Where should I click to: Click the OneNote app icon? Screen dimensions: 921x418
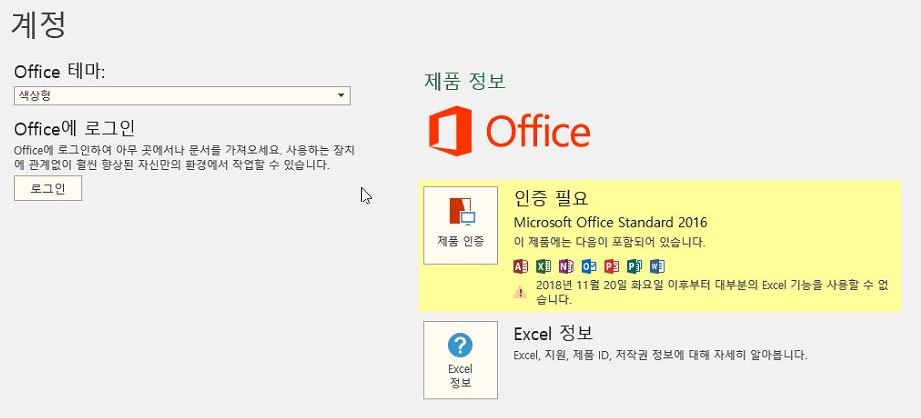566,267
